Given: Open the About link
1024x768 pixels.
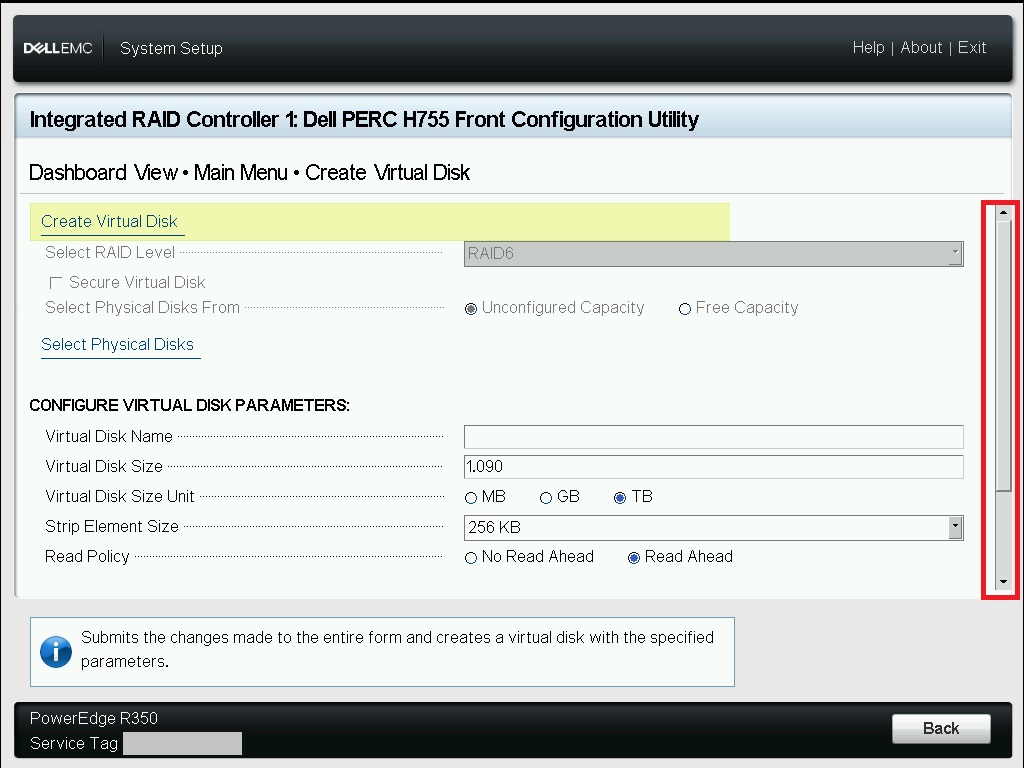Looking at the screenshot, I should click(x=921, y=48).
